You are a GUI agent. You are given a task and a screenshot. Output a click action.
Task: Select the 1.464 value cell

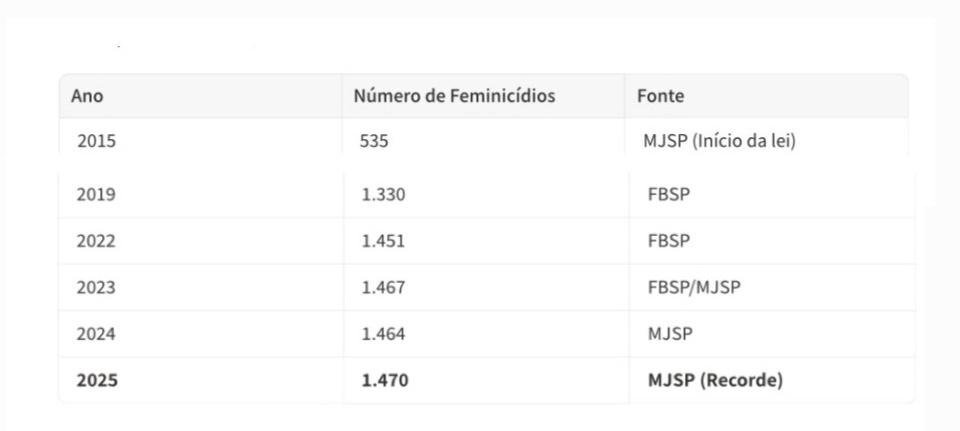tap(384, 334)
